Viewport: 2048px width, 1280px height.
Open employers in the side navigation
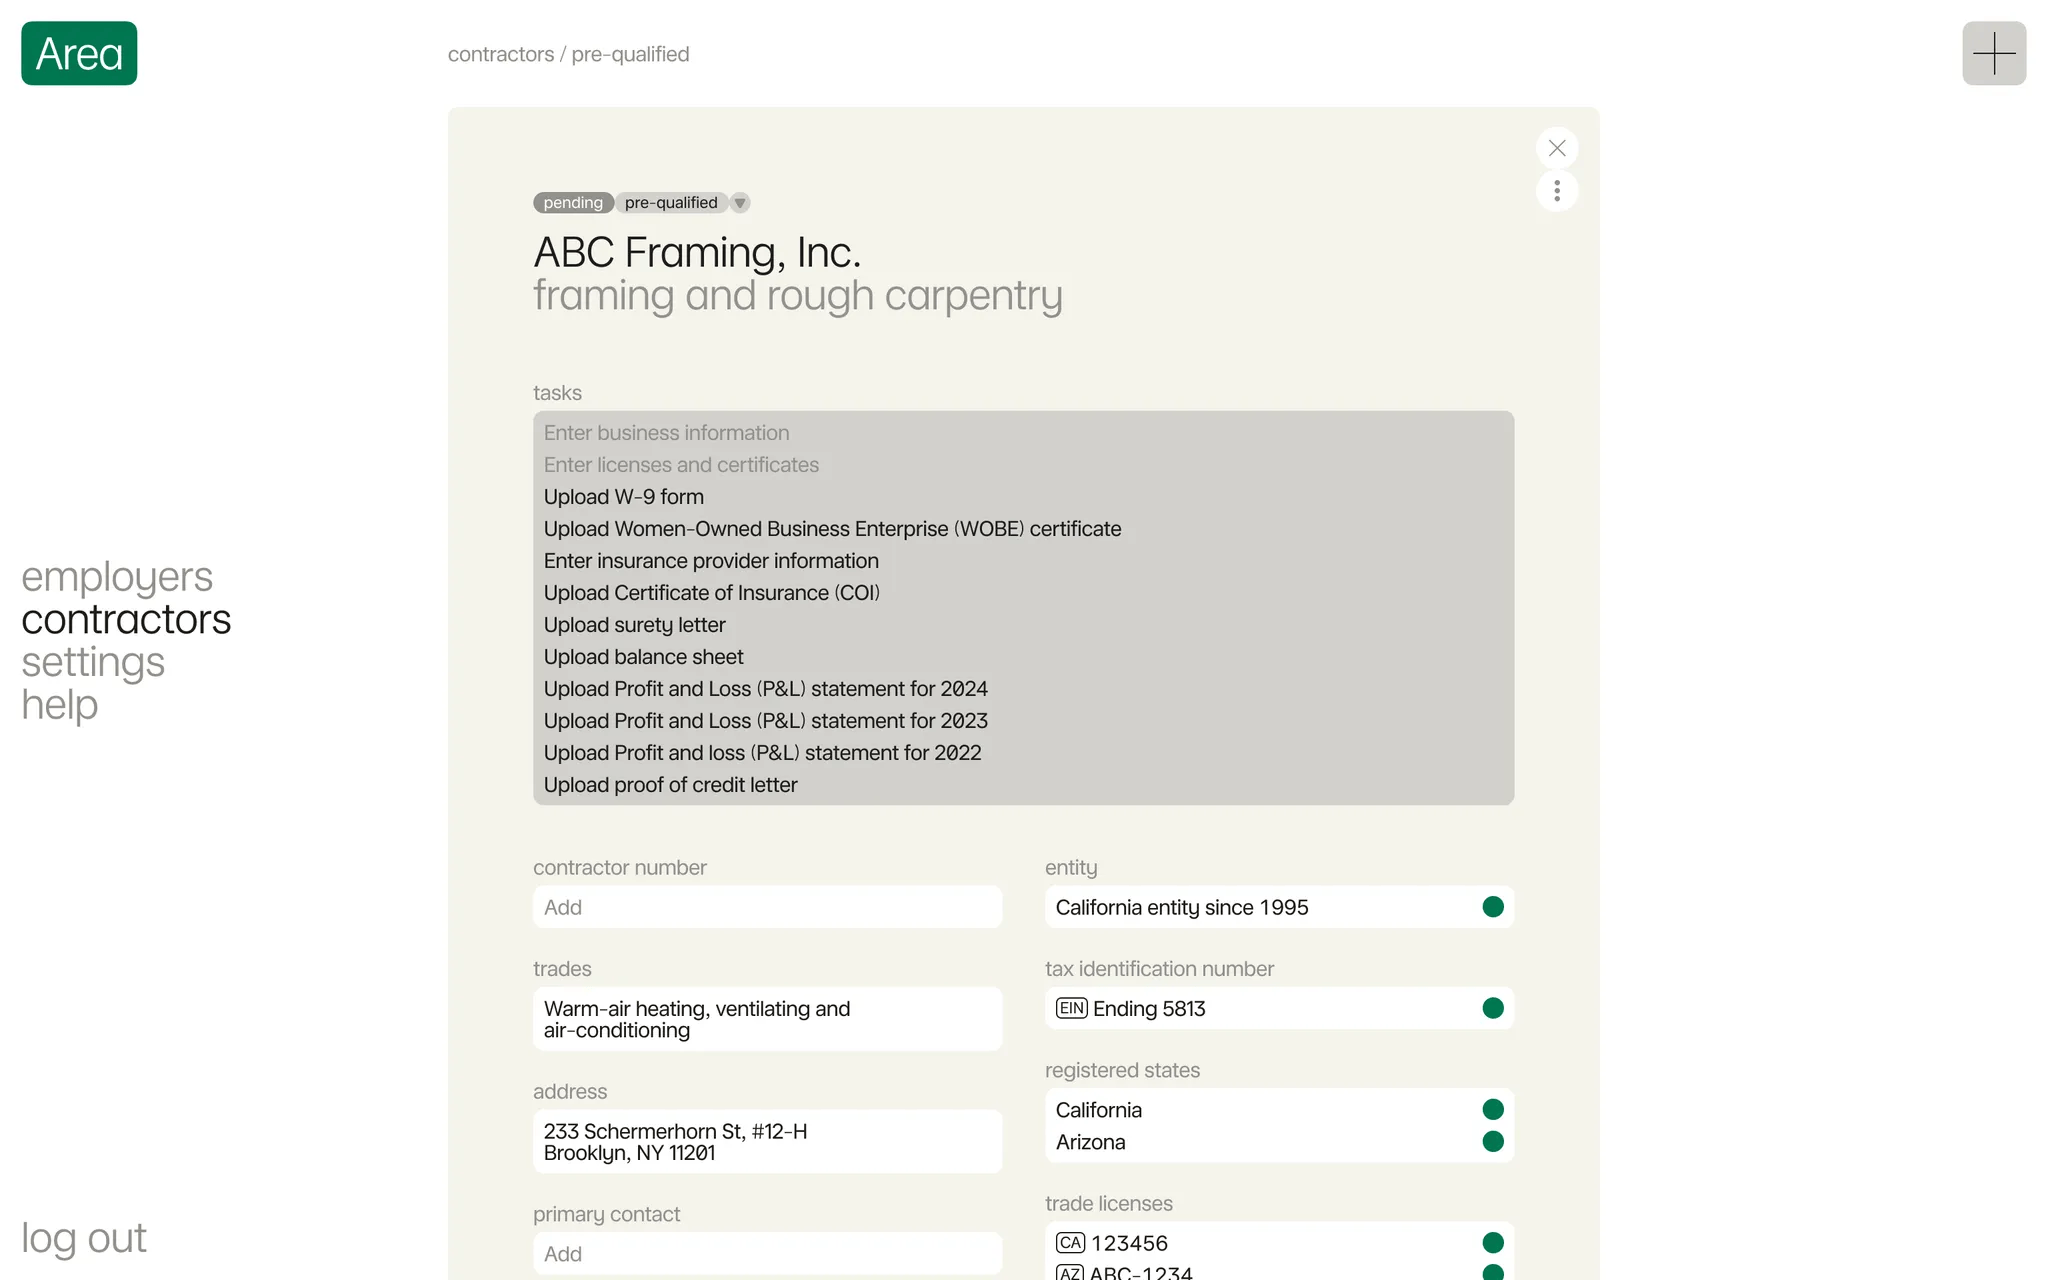pos(117,577)
